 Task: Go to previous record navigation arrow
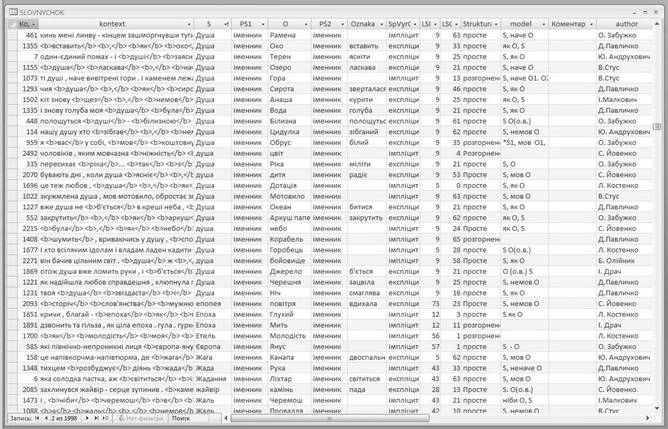46,418
